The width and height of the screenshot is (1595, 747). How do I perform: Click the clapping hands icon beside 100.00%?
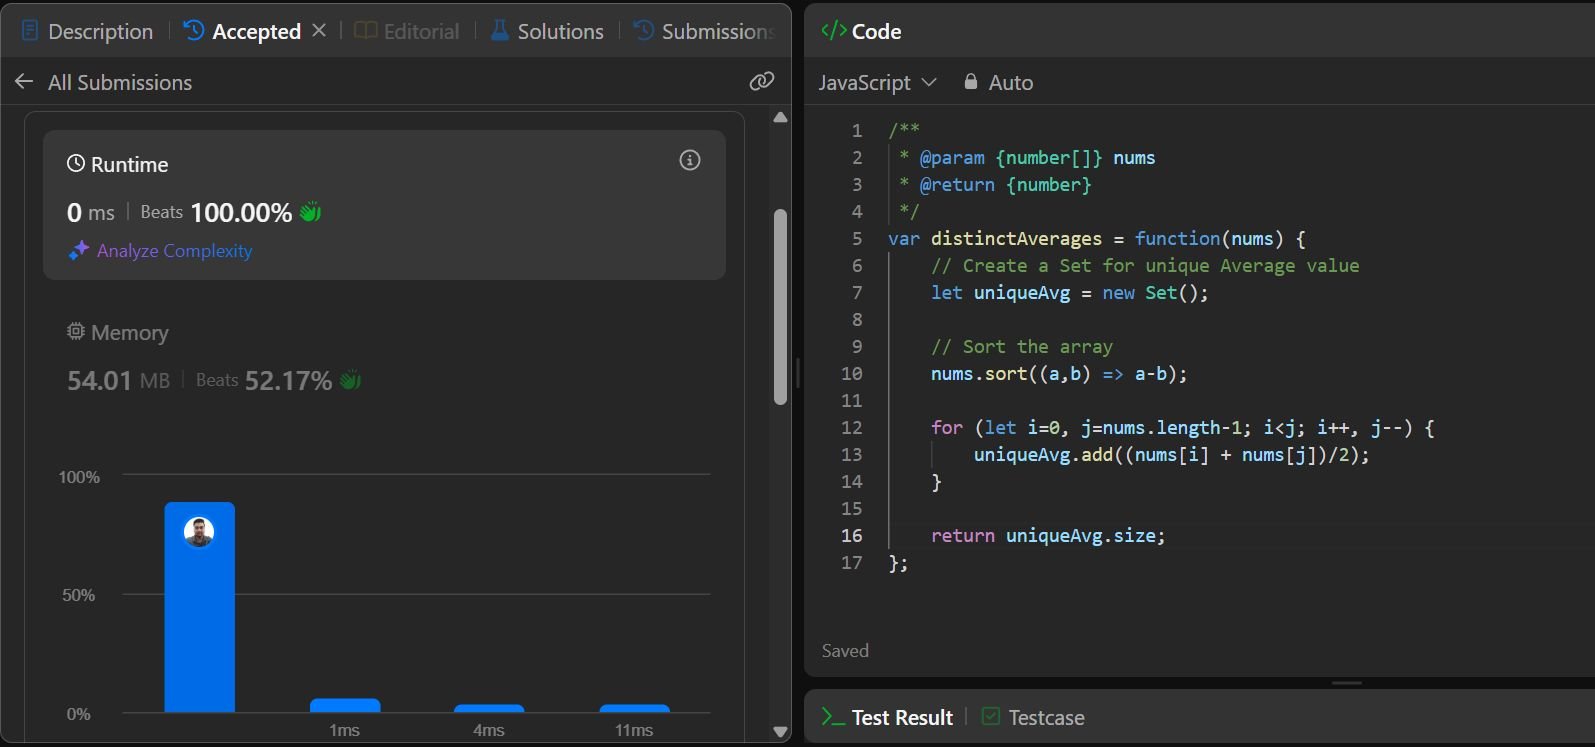click(311, 212)
